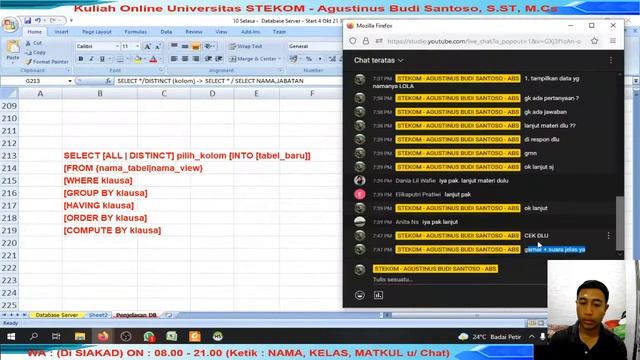Cut the selected cells
The height and width of the screenshot is (360, 640).
(34, 43)
